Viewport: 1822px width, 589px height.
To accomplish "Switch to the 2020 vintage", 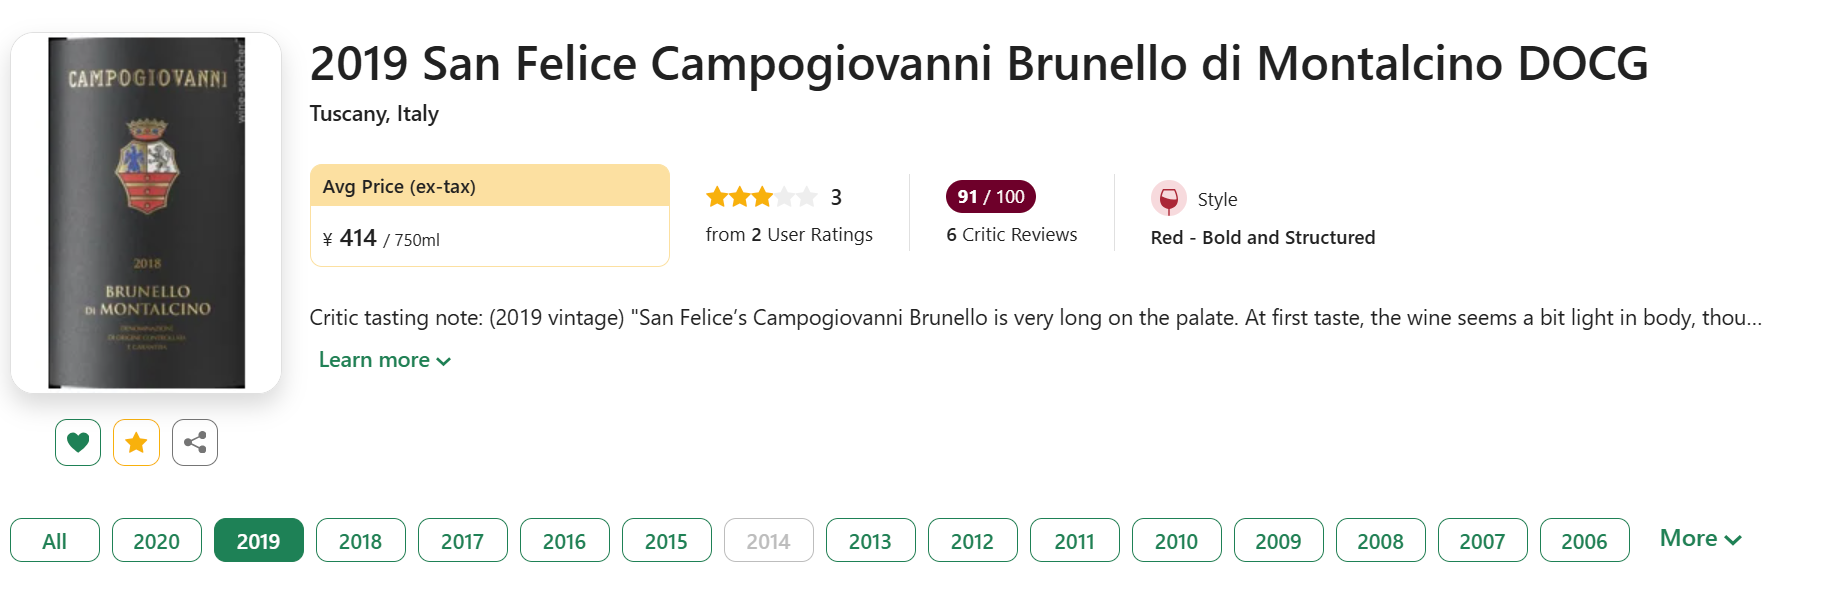I will 157,541.
